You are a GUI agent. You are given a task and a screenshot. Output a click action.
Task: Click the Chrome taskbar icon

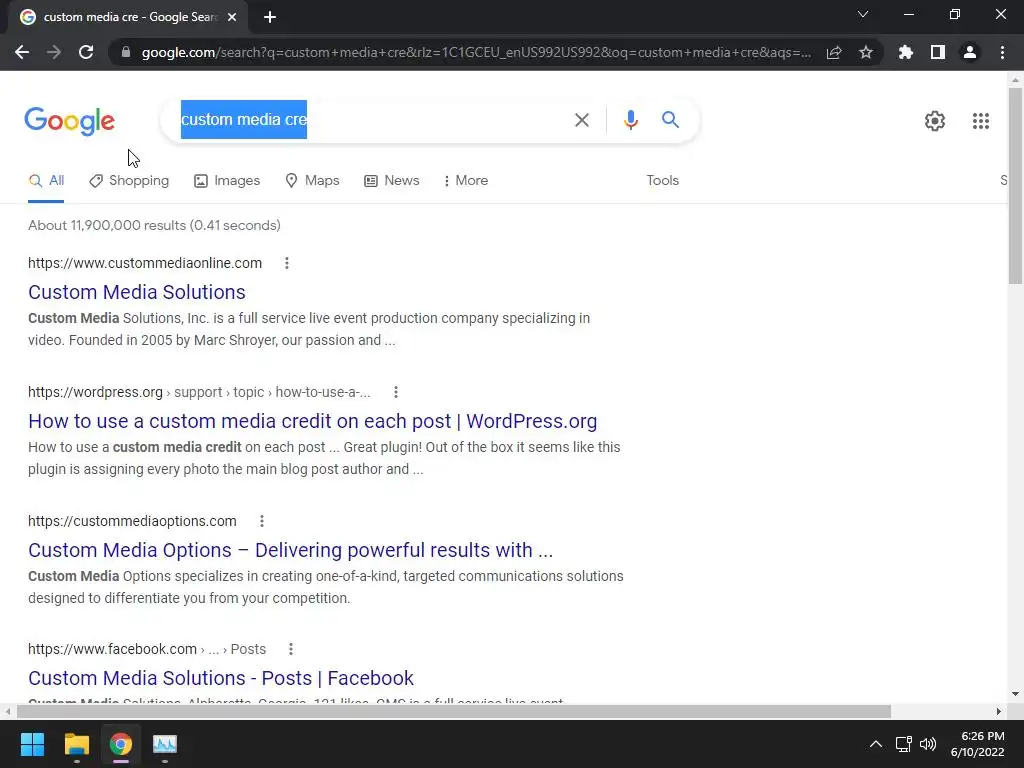(x=120, y=744)
